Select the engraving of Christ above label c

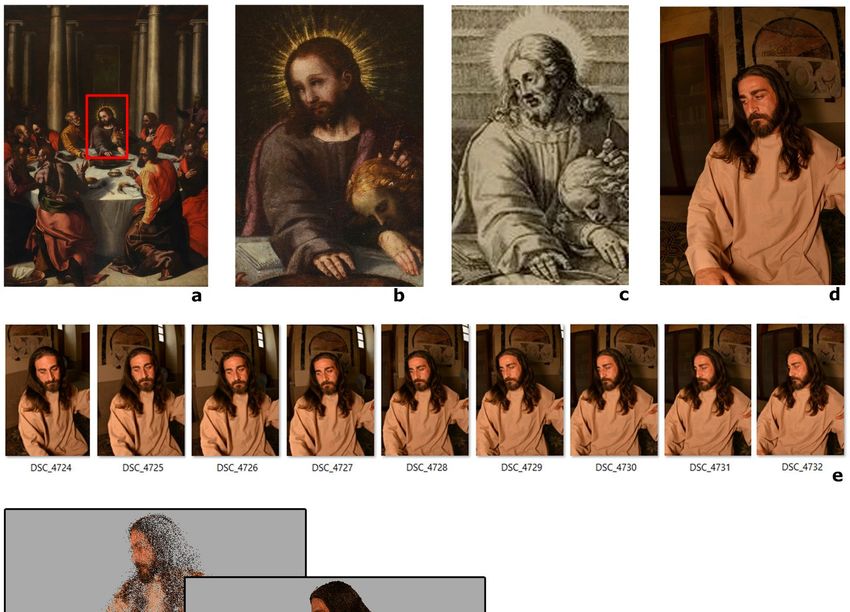coord(540,145)
